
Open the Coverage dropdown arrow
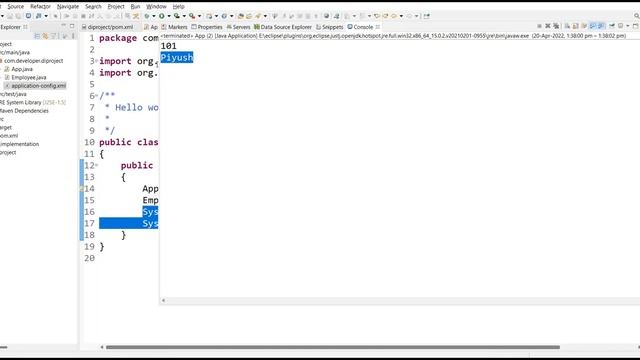coord(184,16)
